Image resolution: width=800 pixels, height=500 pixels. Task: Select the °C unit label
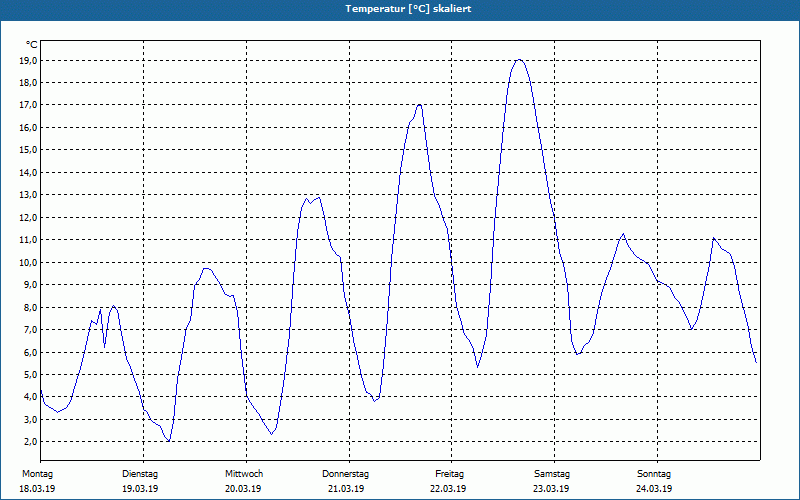coord(32,45)
